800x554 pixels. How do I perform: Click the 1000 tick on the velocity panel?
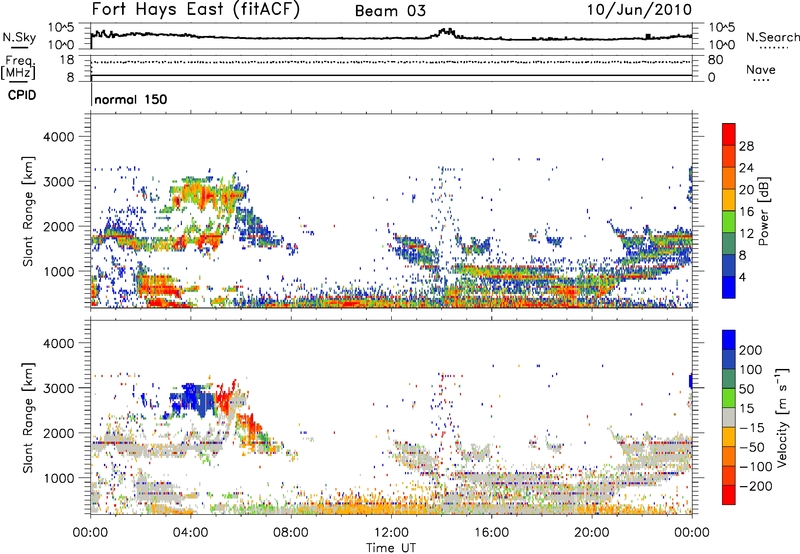(58, 478)
